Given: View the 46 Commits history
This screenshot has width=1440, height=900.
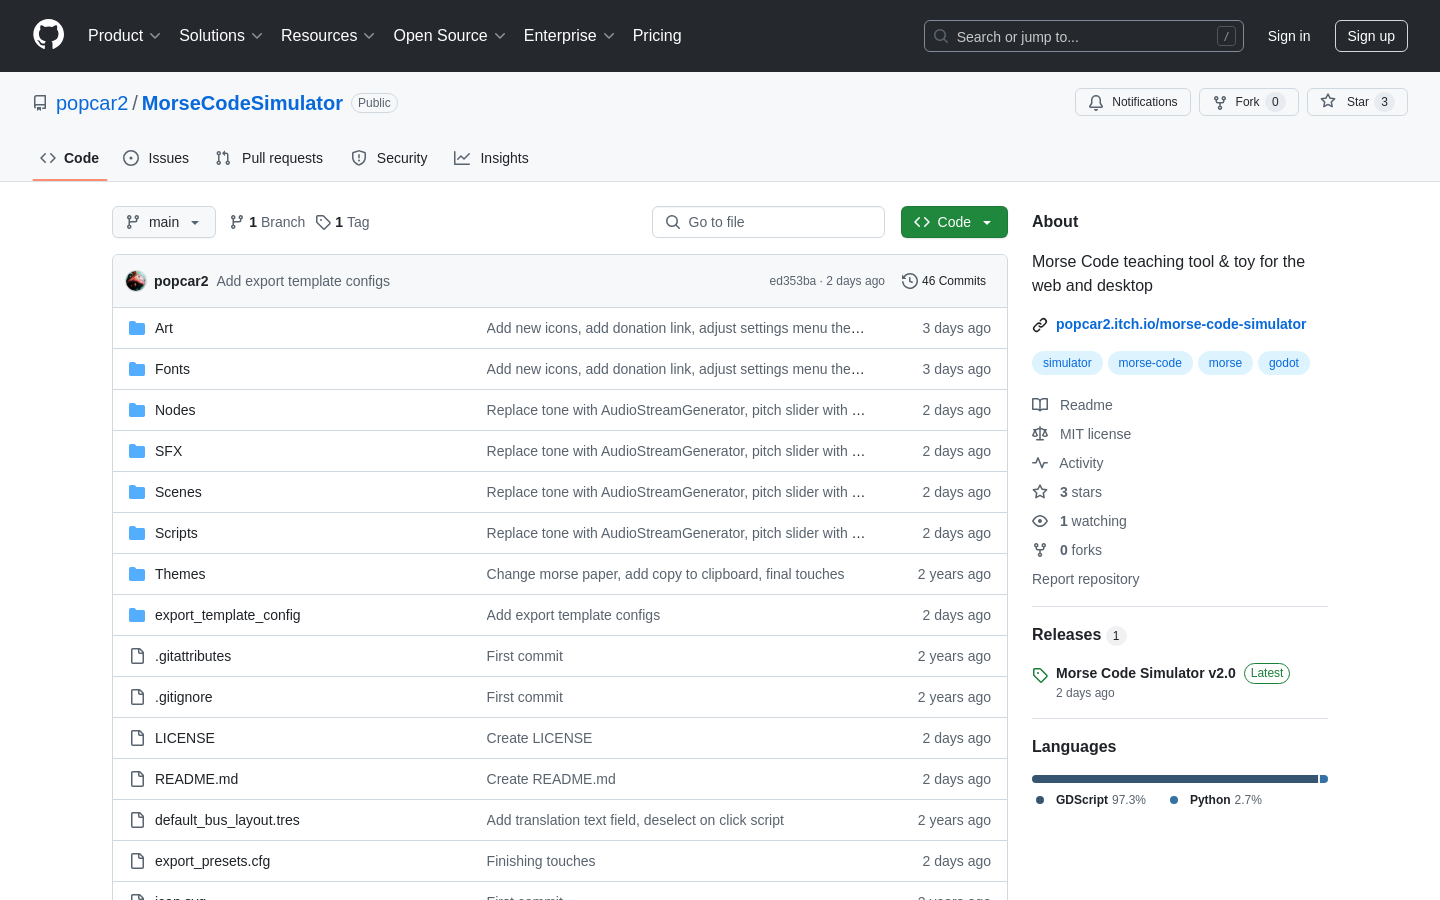Looking at the screenshot, I should click(x=944, y=281).
